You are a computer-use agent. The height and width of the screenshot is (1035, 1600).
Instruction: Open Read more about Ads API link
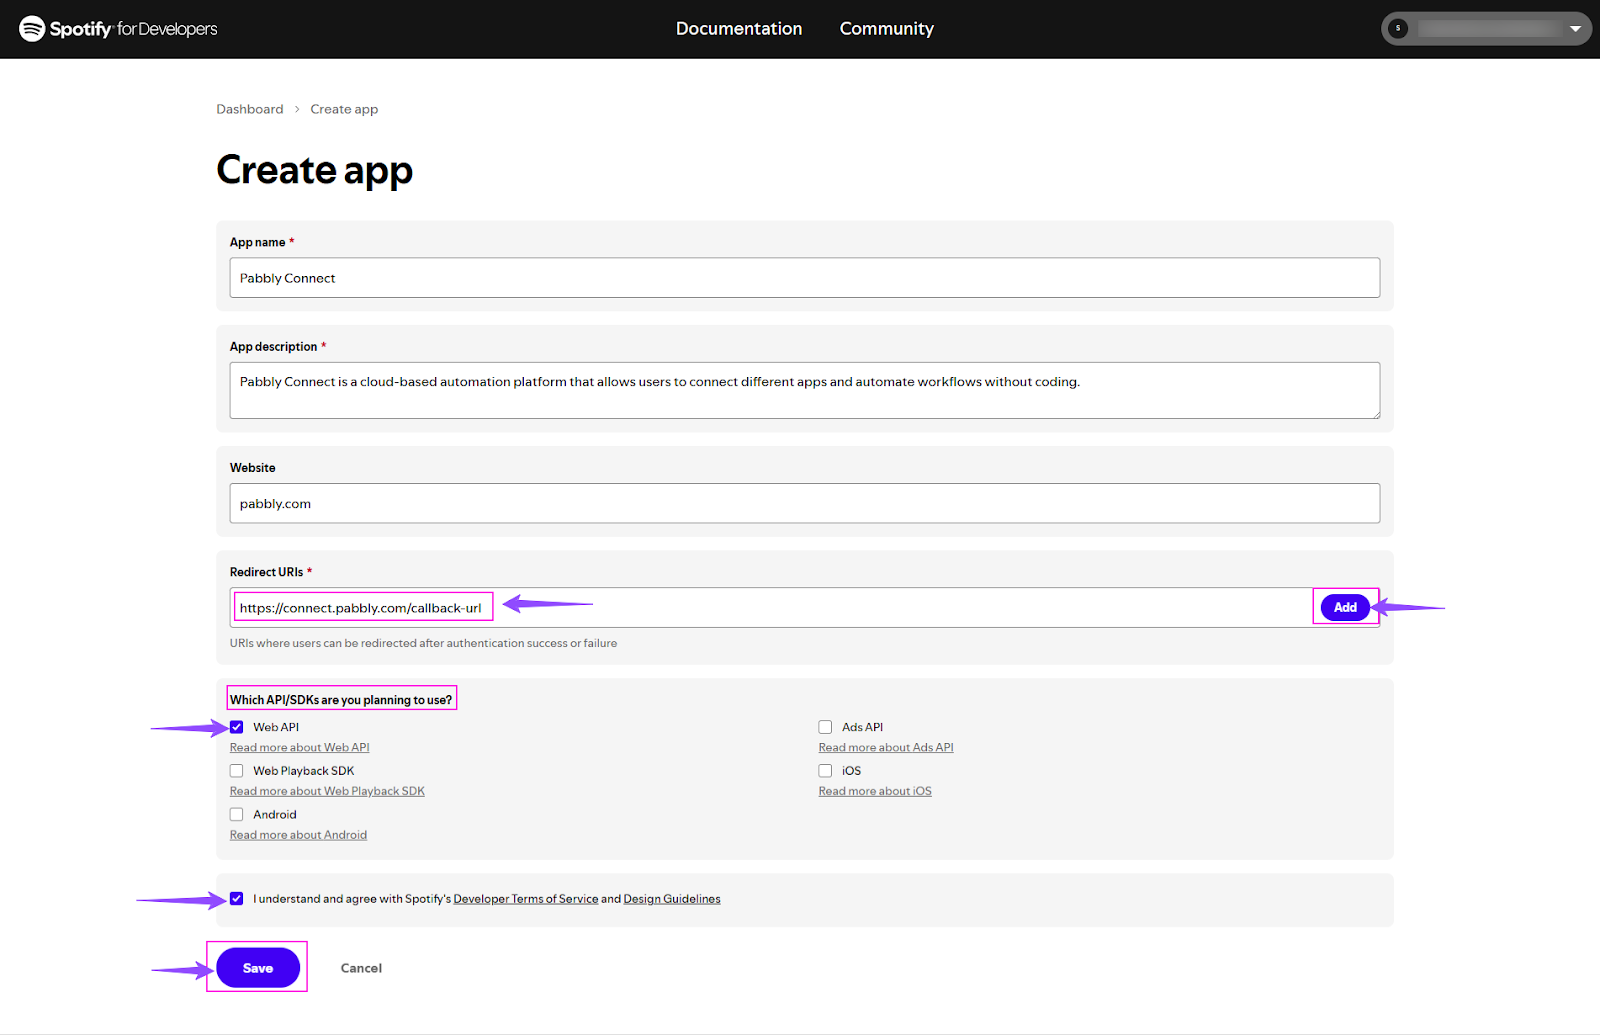coord(886,748)
